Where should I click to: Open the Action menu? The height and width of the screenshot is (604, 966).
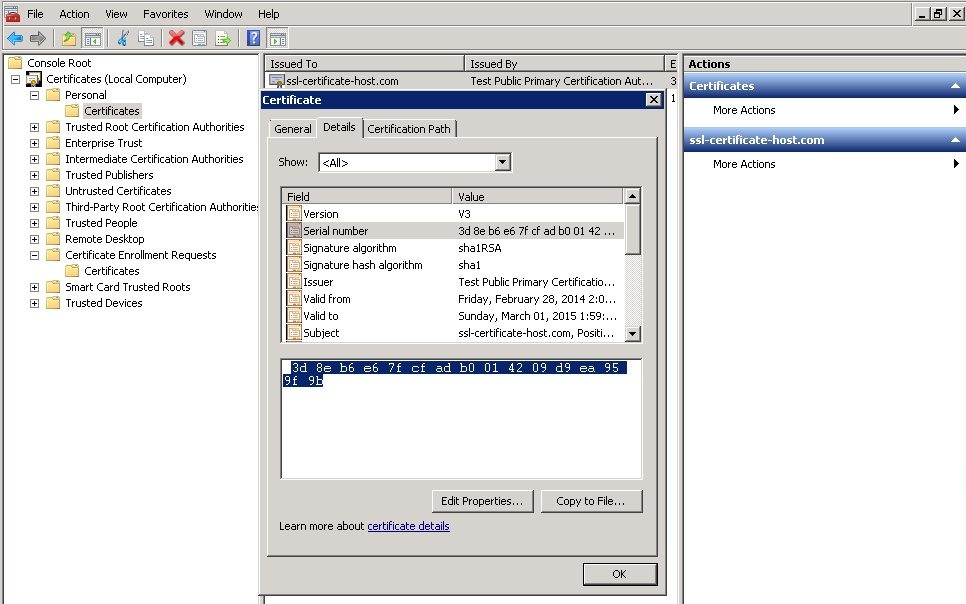(x=74, y=14)
